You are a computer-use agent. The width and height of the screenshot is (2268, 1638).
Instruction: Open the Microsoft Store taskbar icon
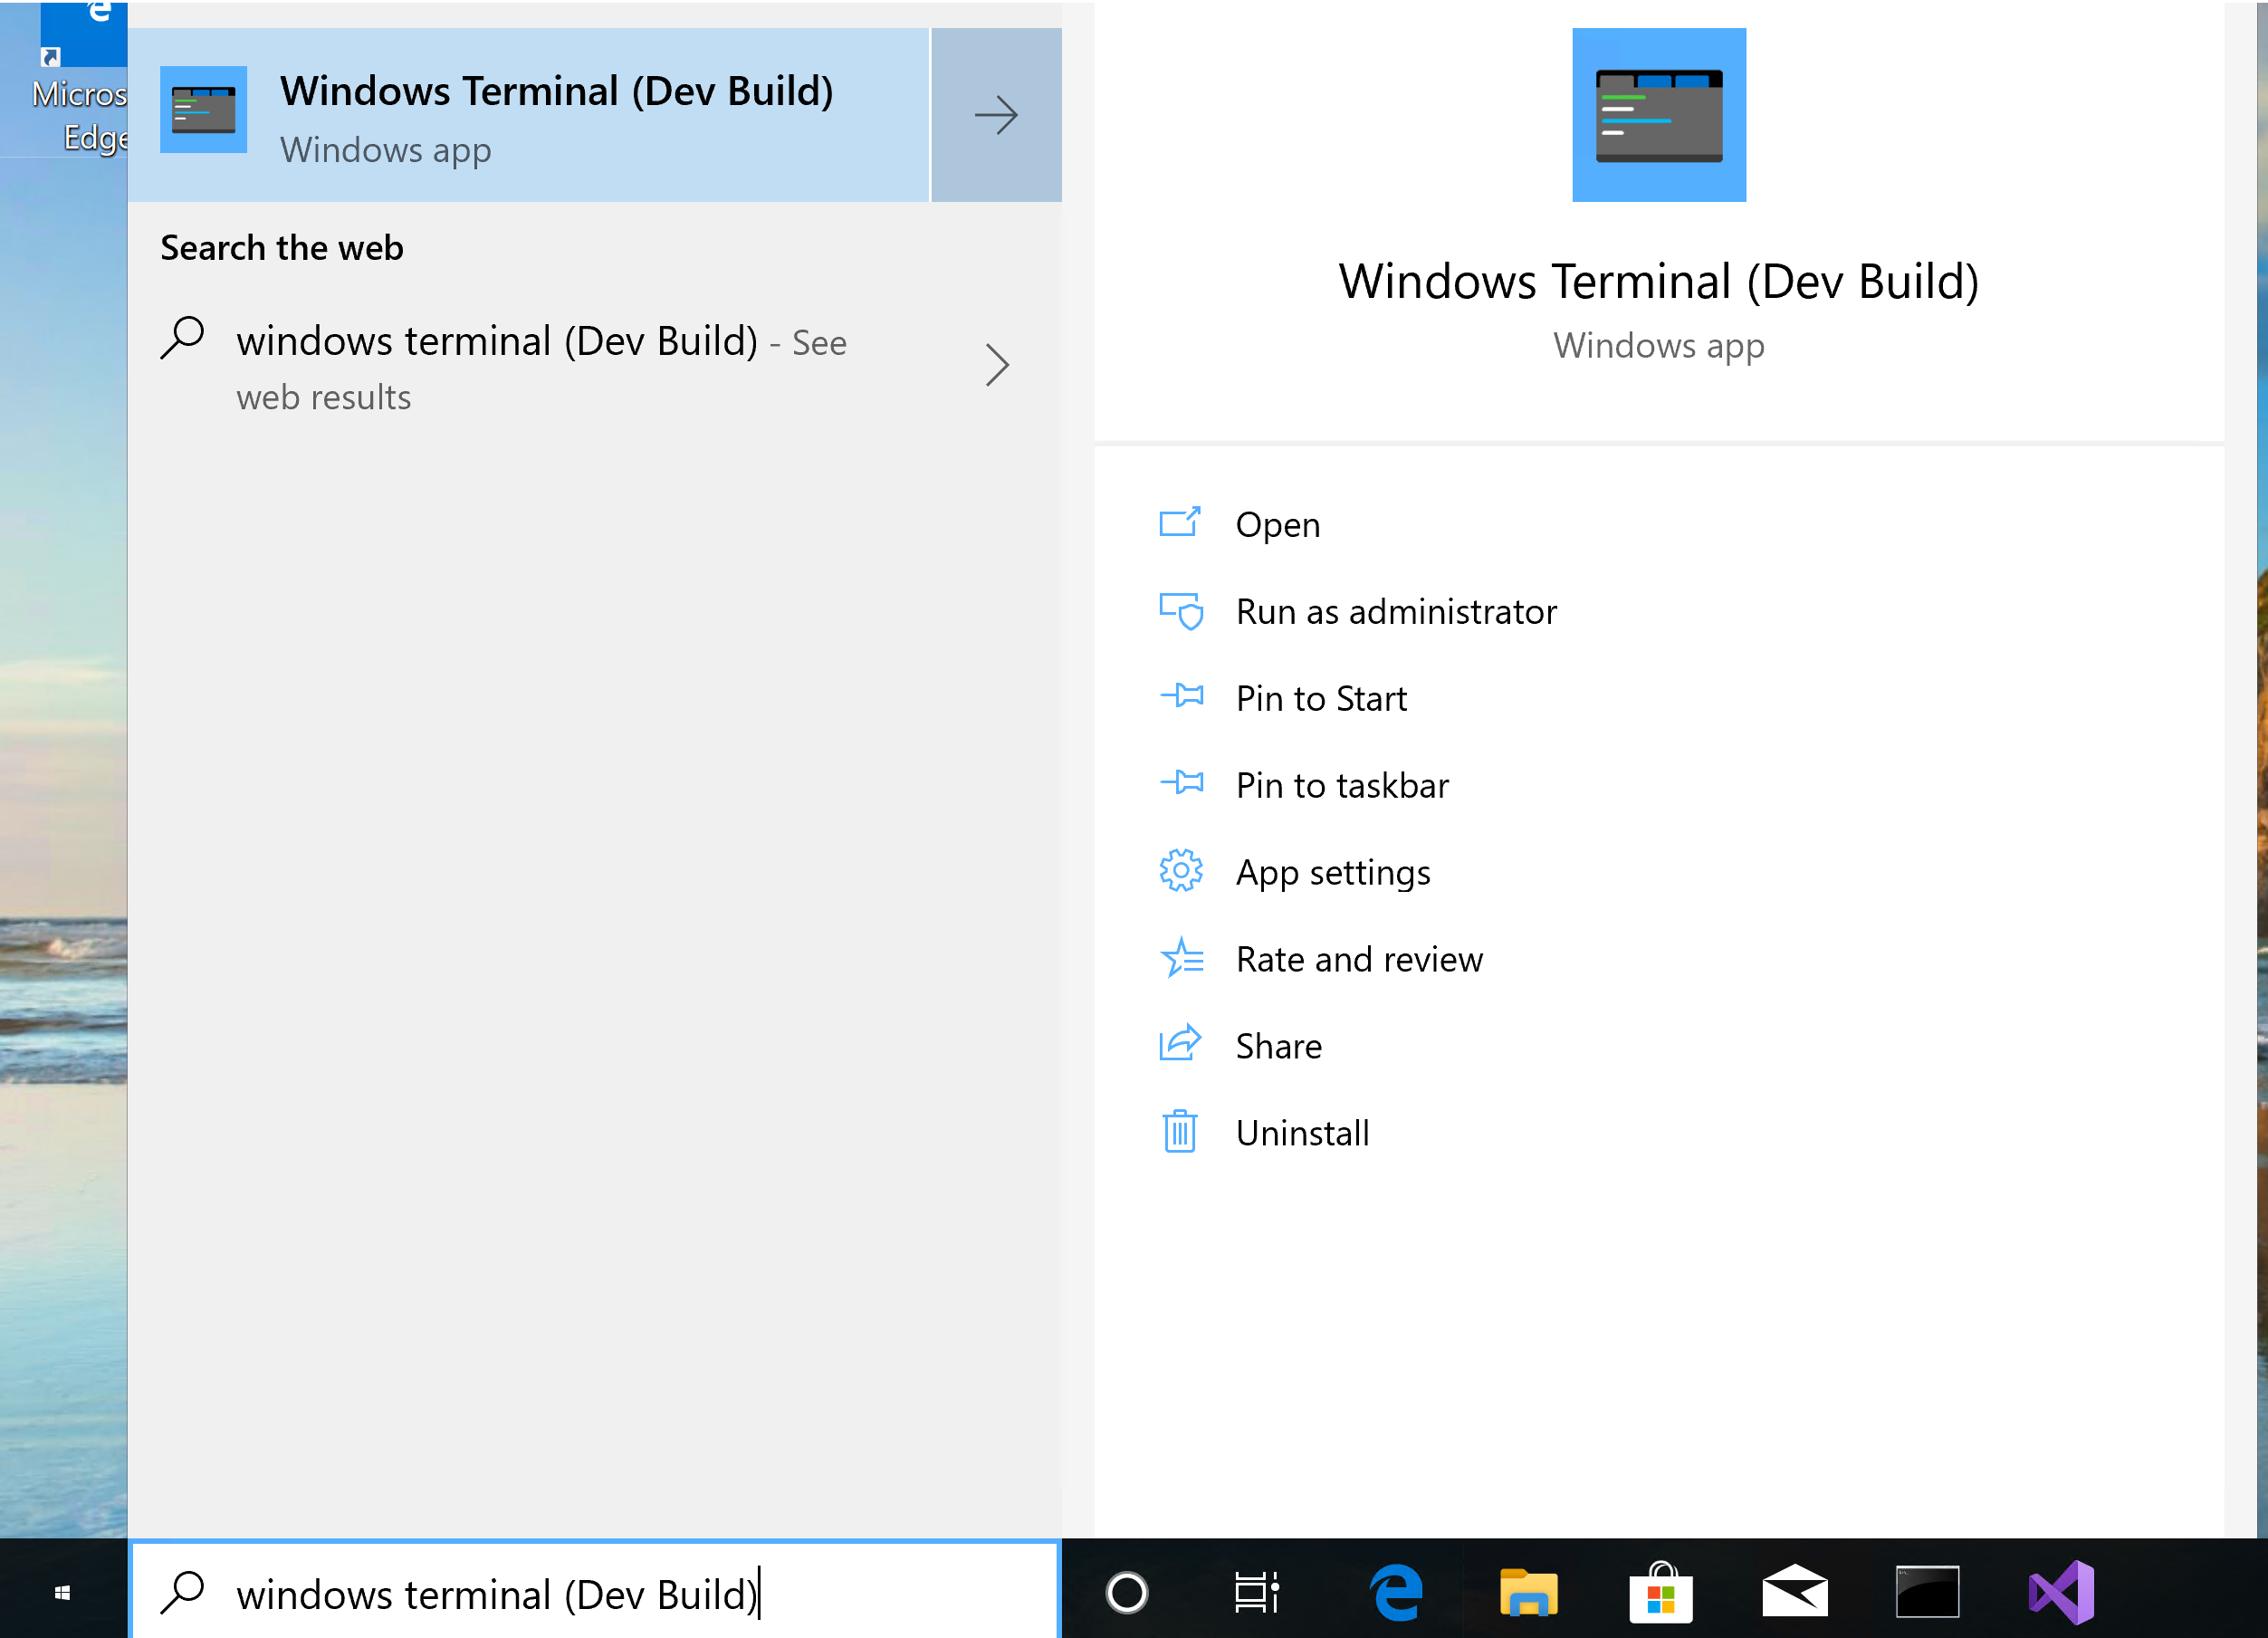click(1661, 1592)
